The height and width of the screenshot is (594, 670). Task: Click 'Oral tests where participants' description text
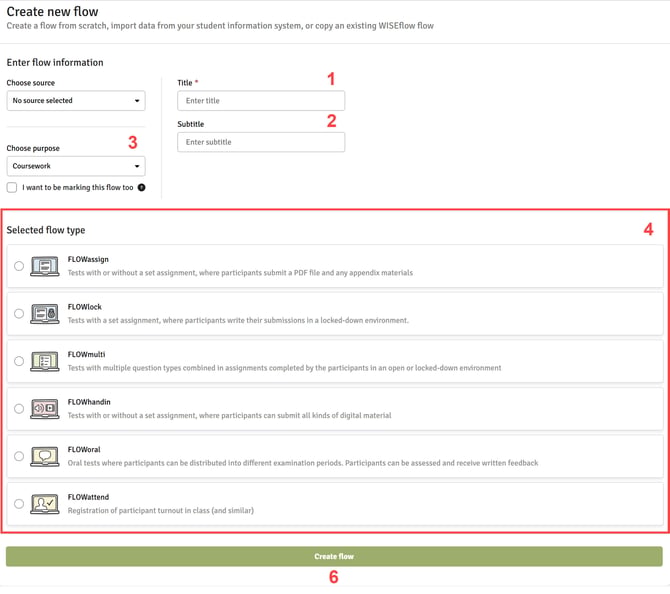click(303, 463)
